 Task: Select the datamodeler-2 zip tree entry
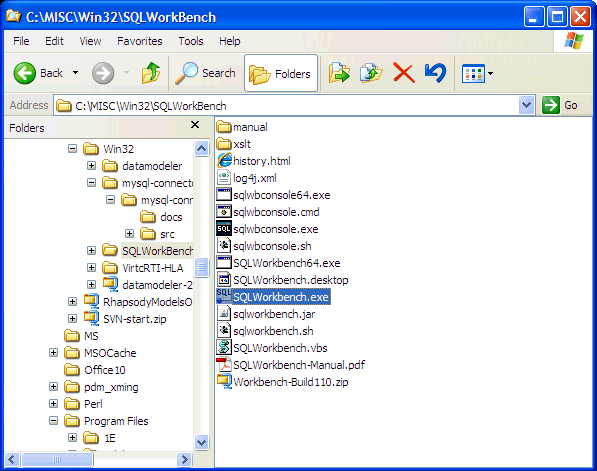coord(148,284)
